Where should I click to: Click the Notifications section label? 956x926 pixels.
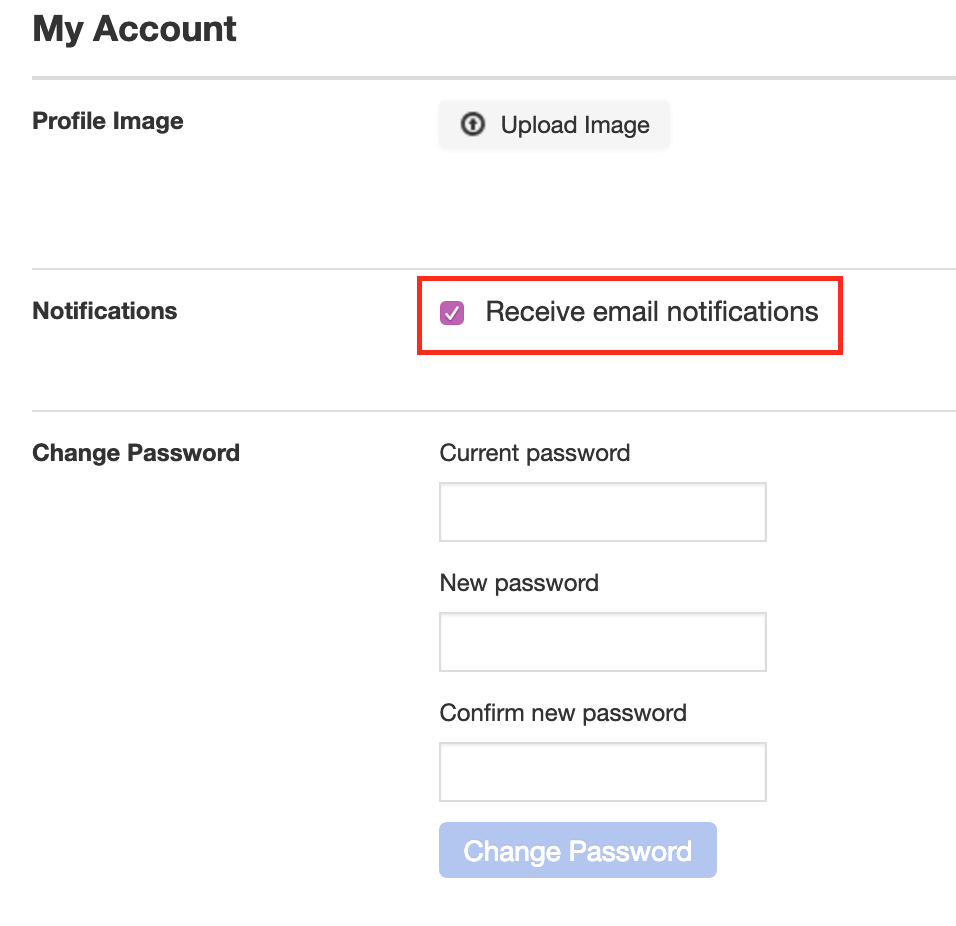(105, 311)
